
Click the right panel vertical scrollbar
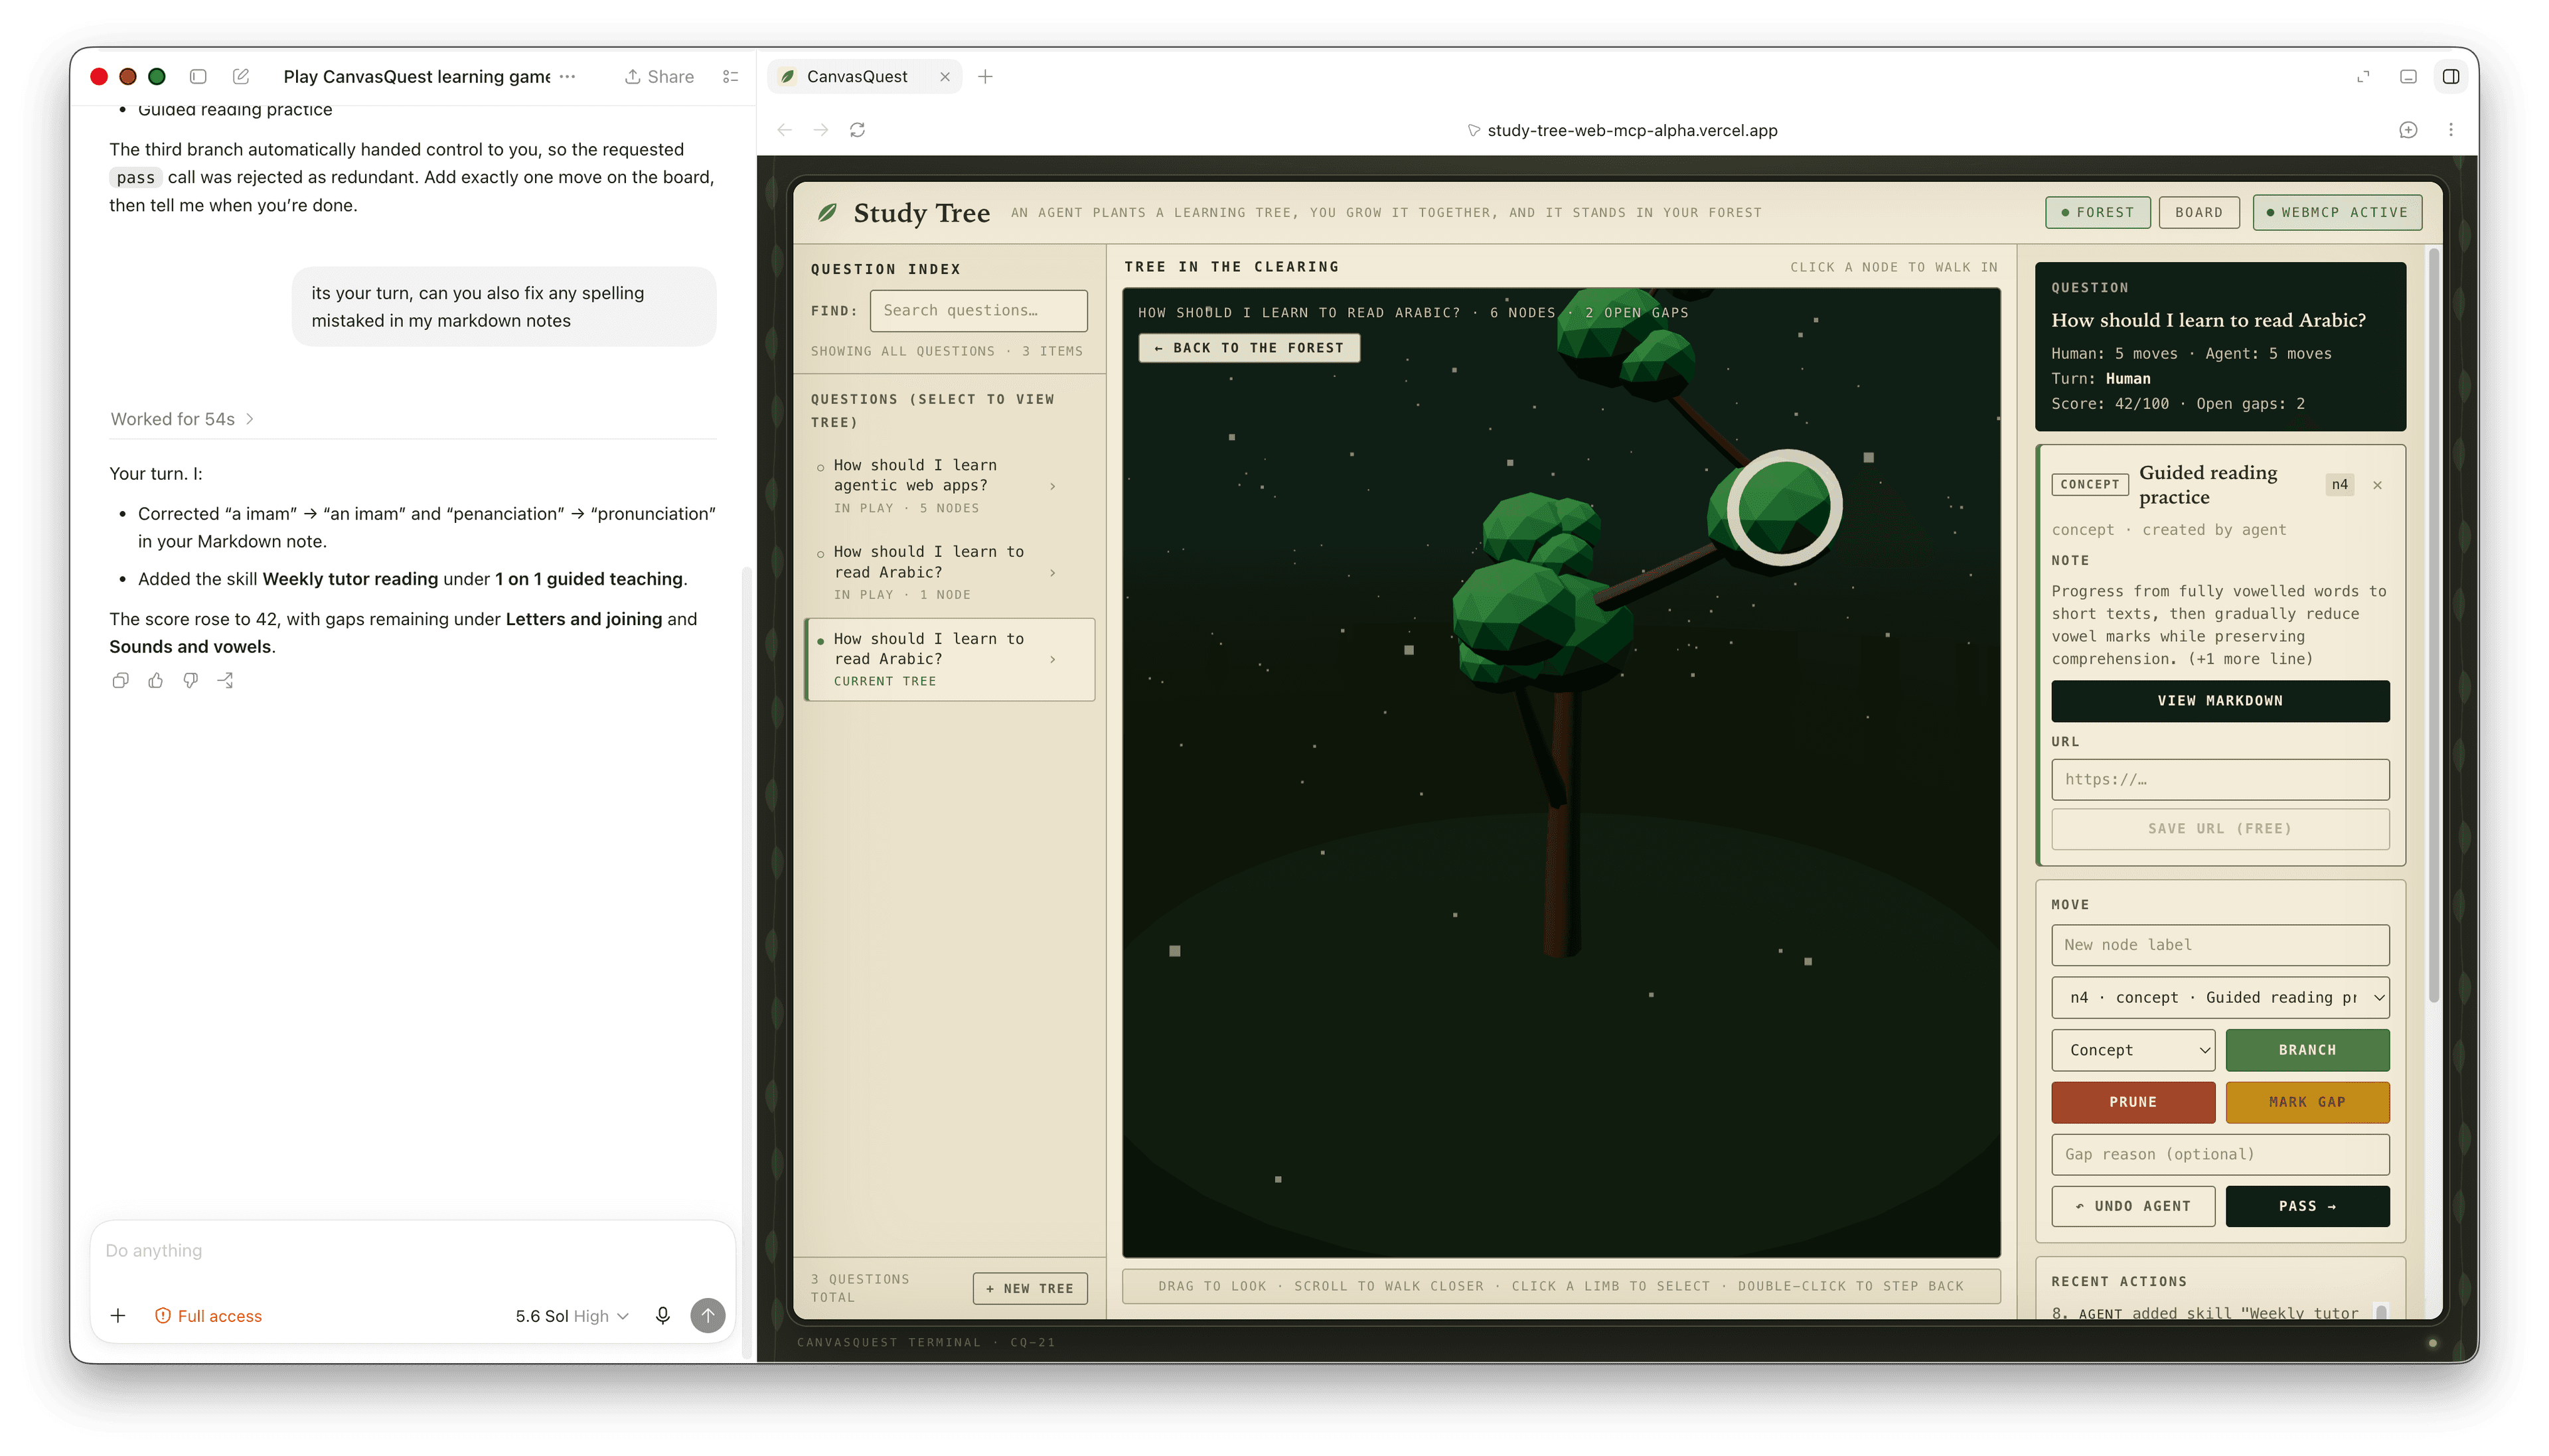[x=2433, y=625]
